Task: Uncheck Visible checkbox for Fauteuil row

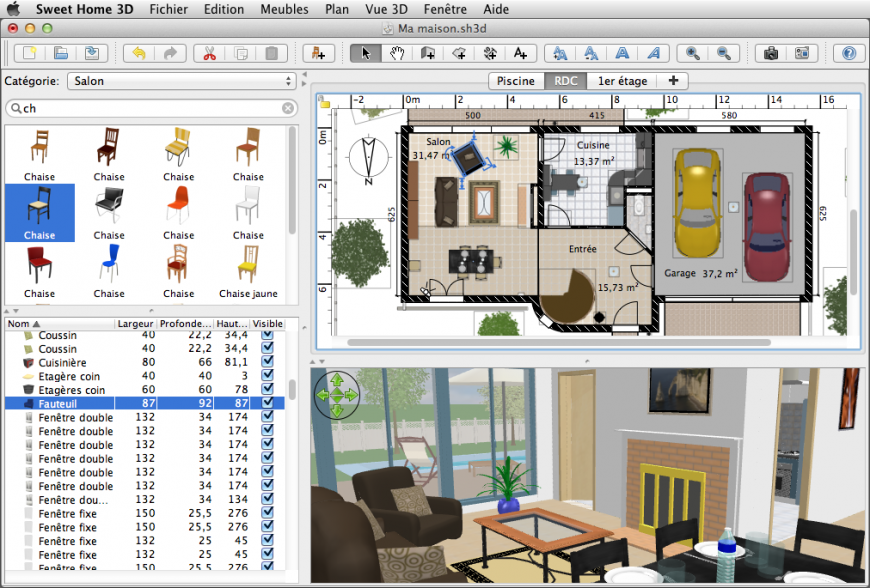Action: point(267,403)
